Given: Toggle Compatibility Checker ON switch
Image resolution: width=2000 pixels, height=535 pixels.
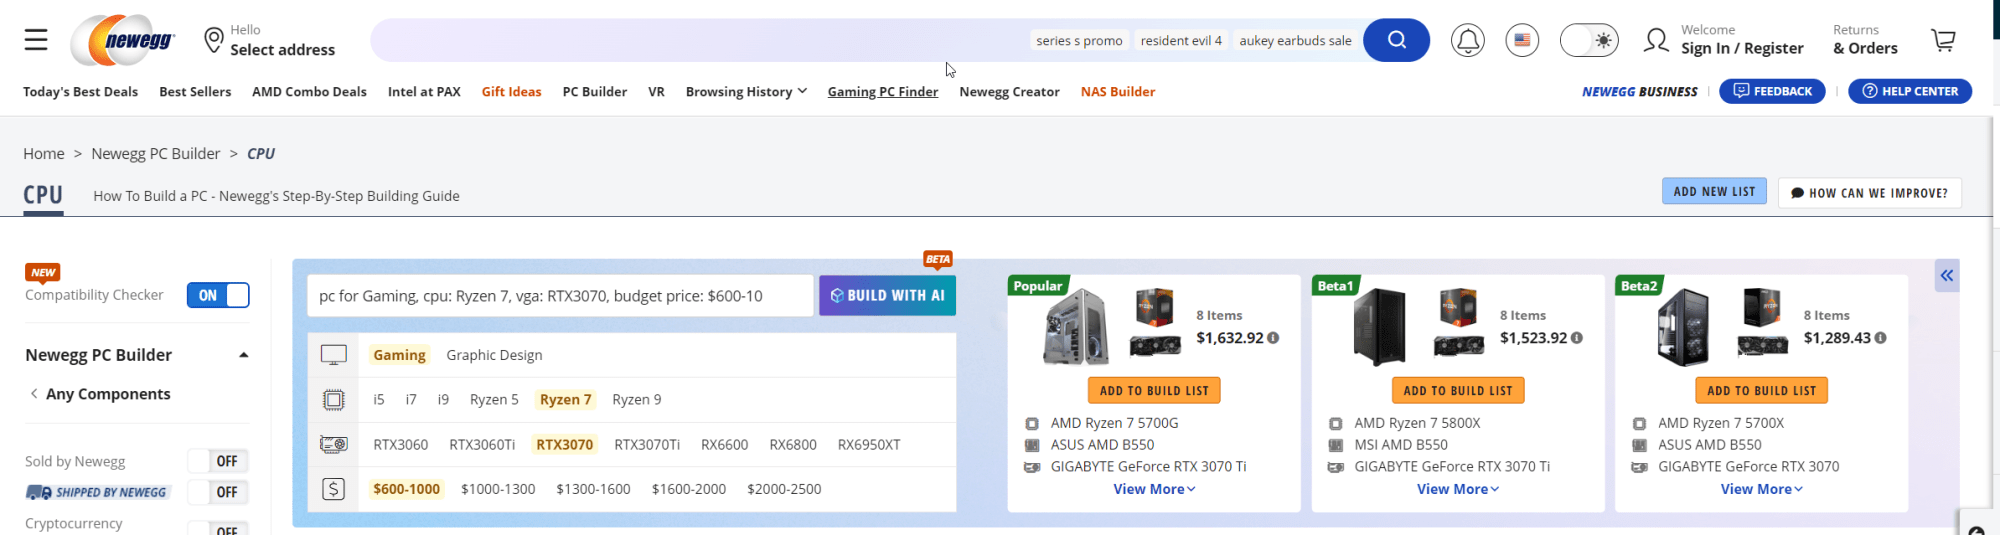Looking at the screenshot, I should point(218,295).
